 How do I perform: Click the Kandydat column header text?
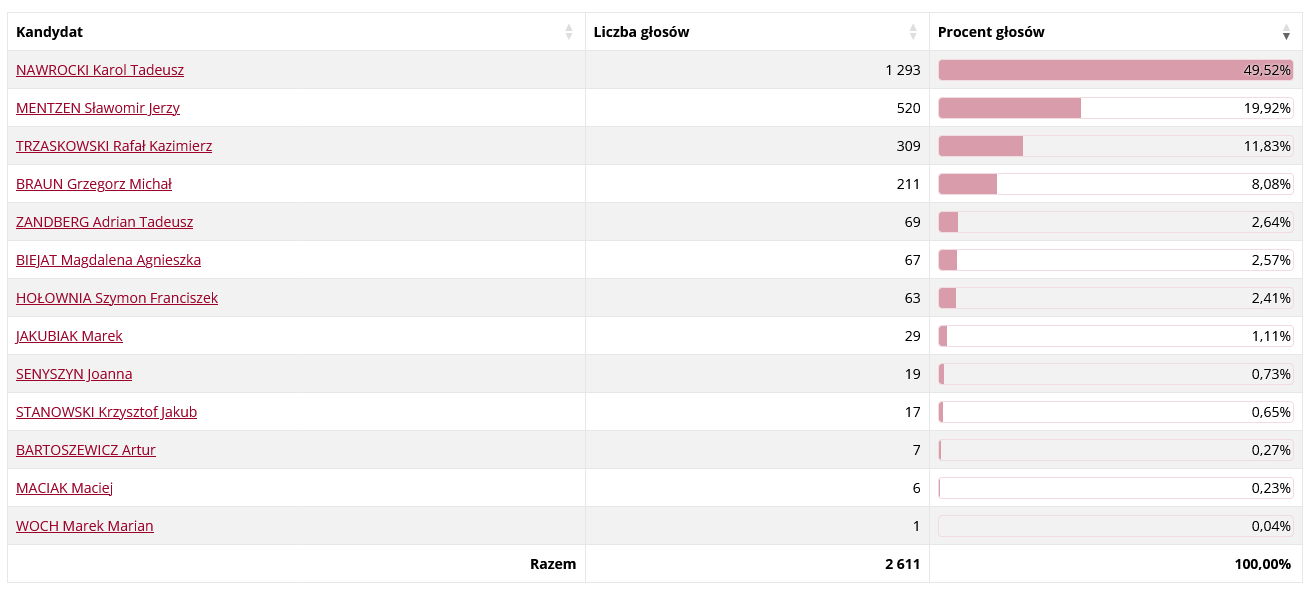49,32
